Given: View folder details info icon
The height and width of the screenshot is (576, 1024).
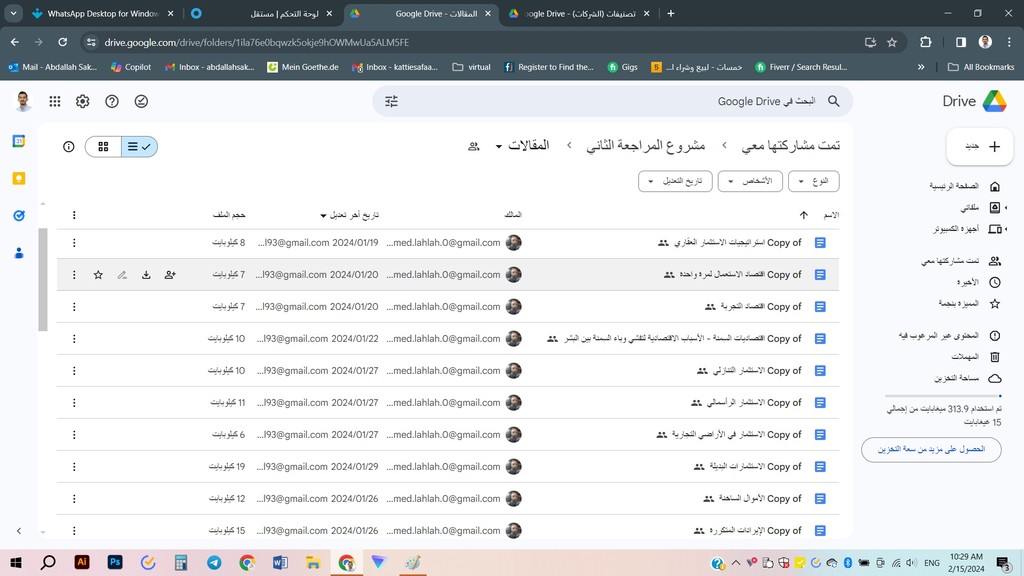Looking at the screenshot, I should [69, 146].
